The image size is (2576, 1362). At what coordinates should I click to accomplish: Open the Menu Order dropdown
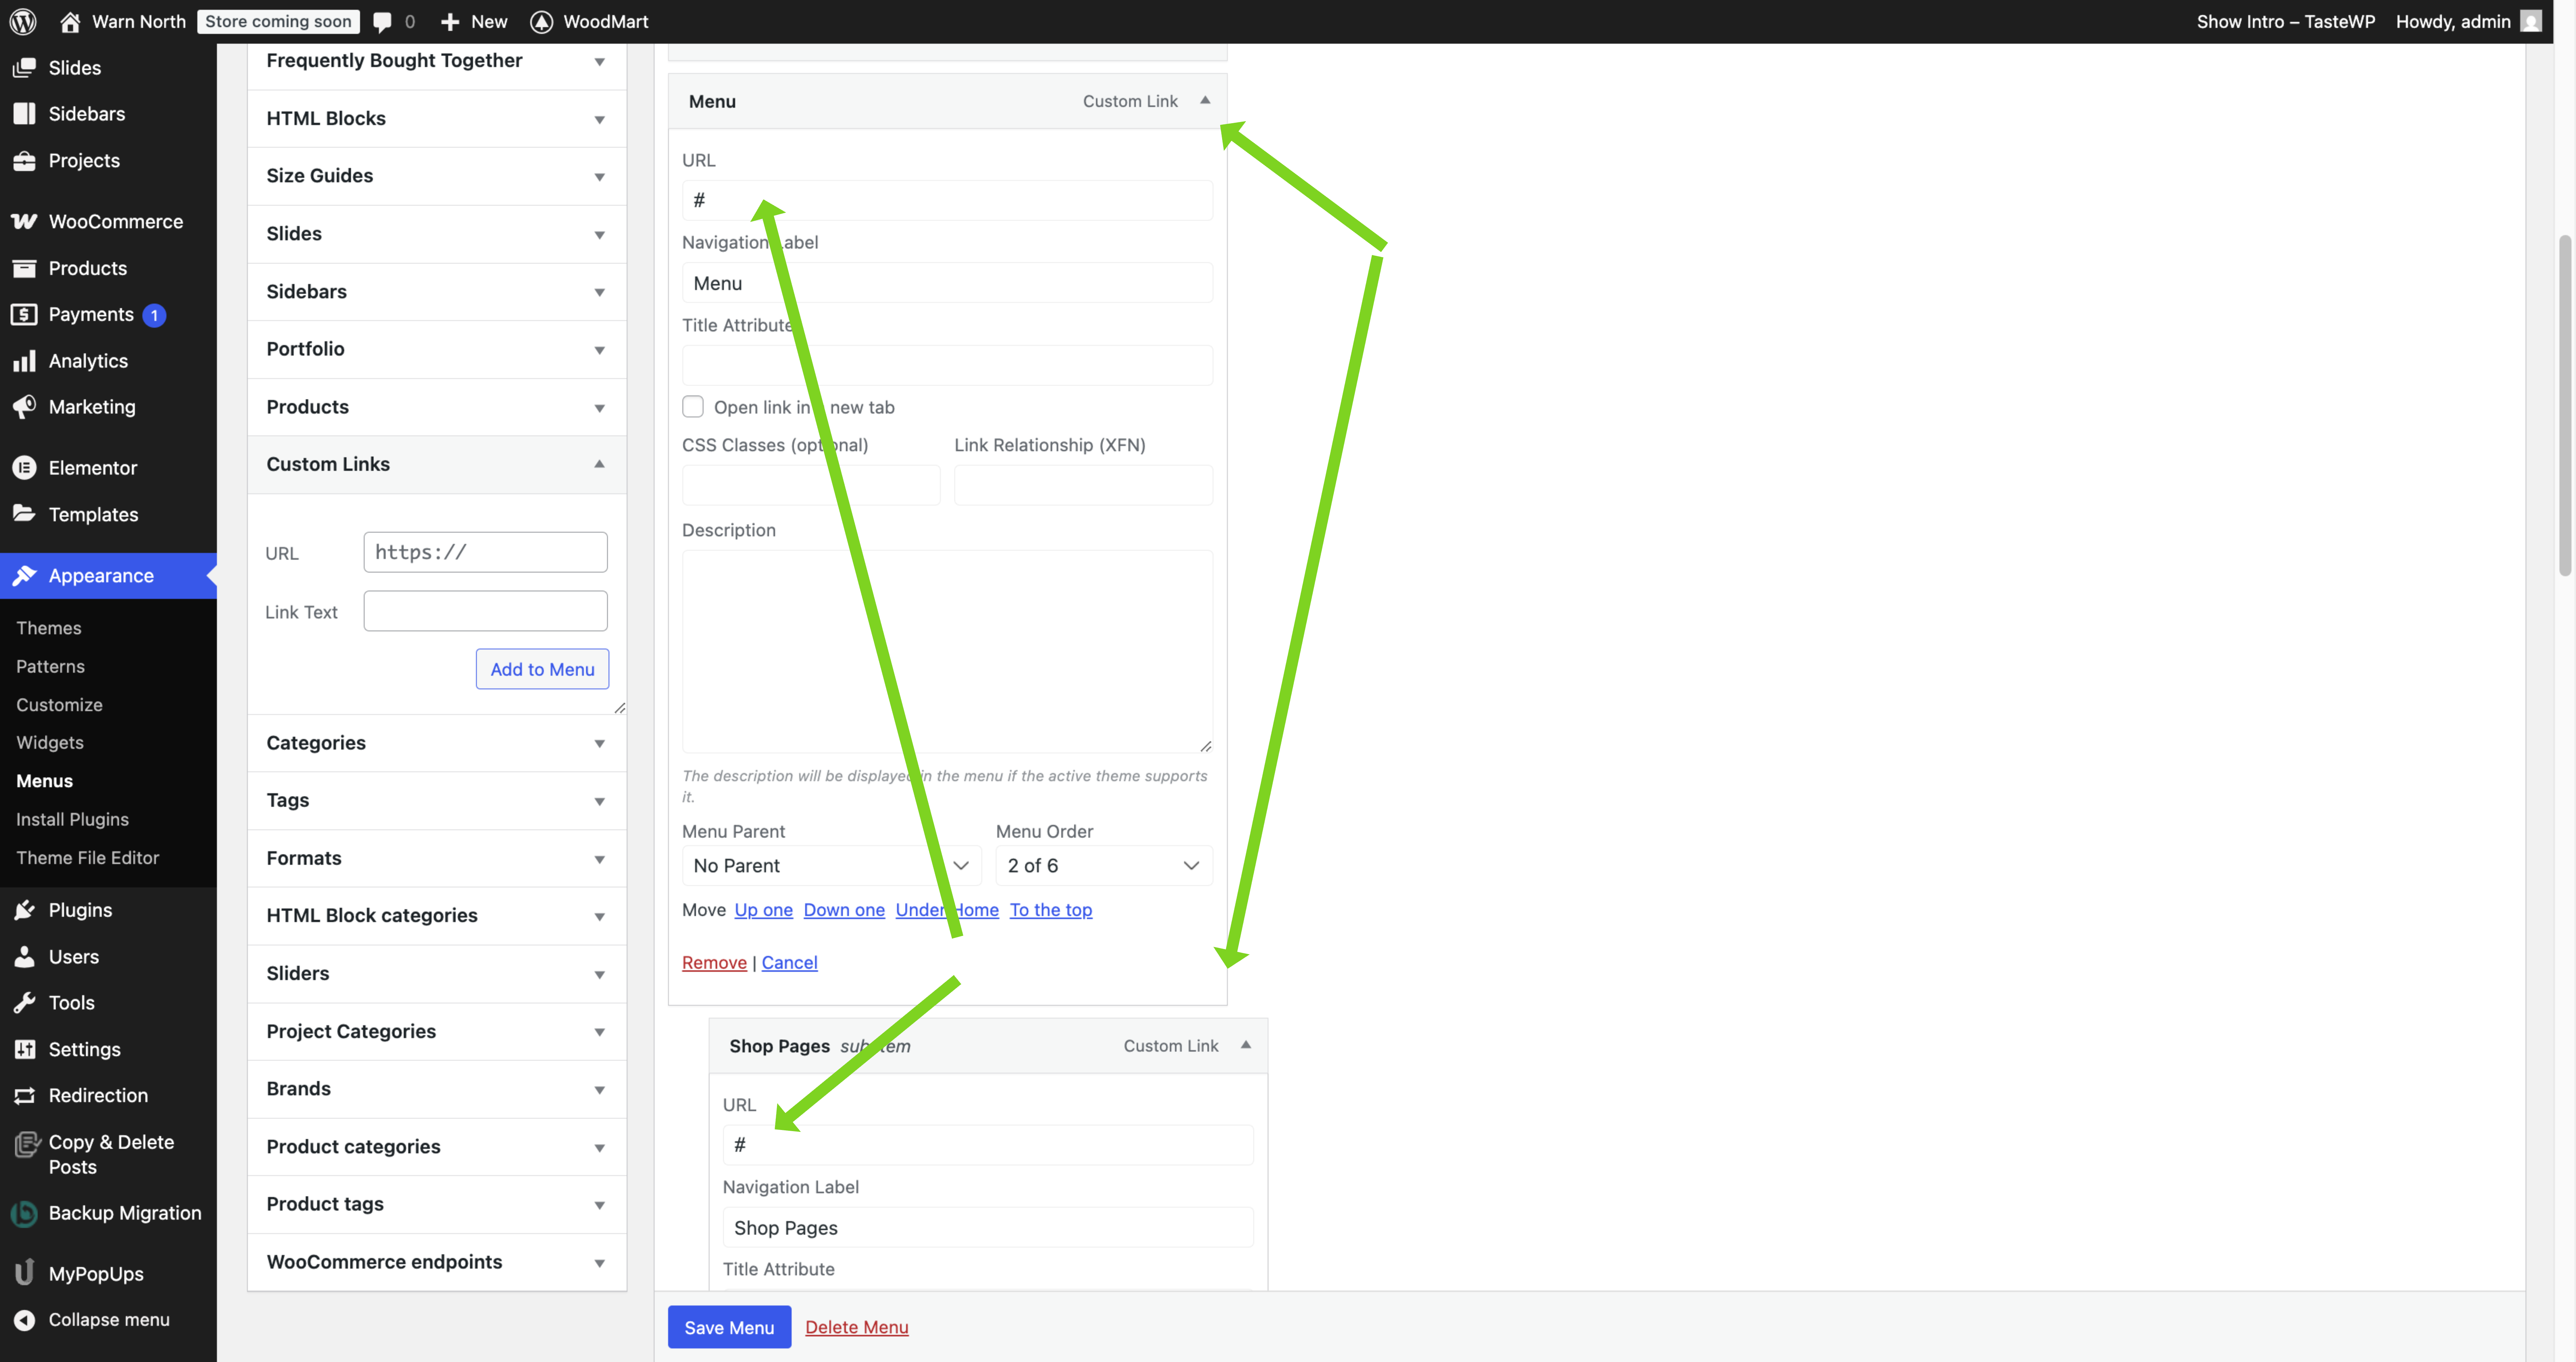1104,865
